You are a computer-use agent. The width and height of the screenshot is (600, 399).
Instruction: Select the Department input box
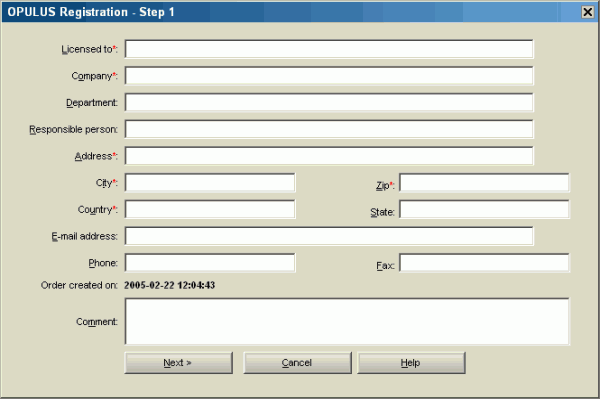coord(329,103)
